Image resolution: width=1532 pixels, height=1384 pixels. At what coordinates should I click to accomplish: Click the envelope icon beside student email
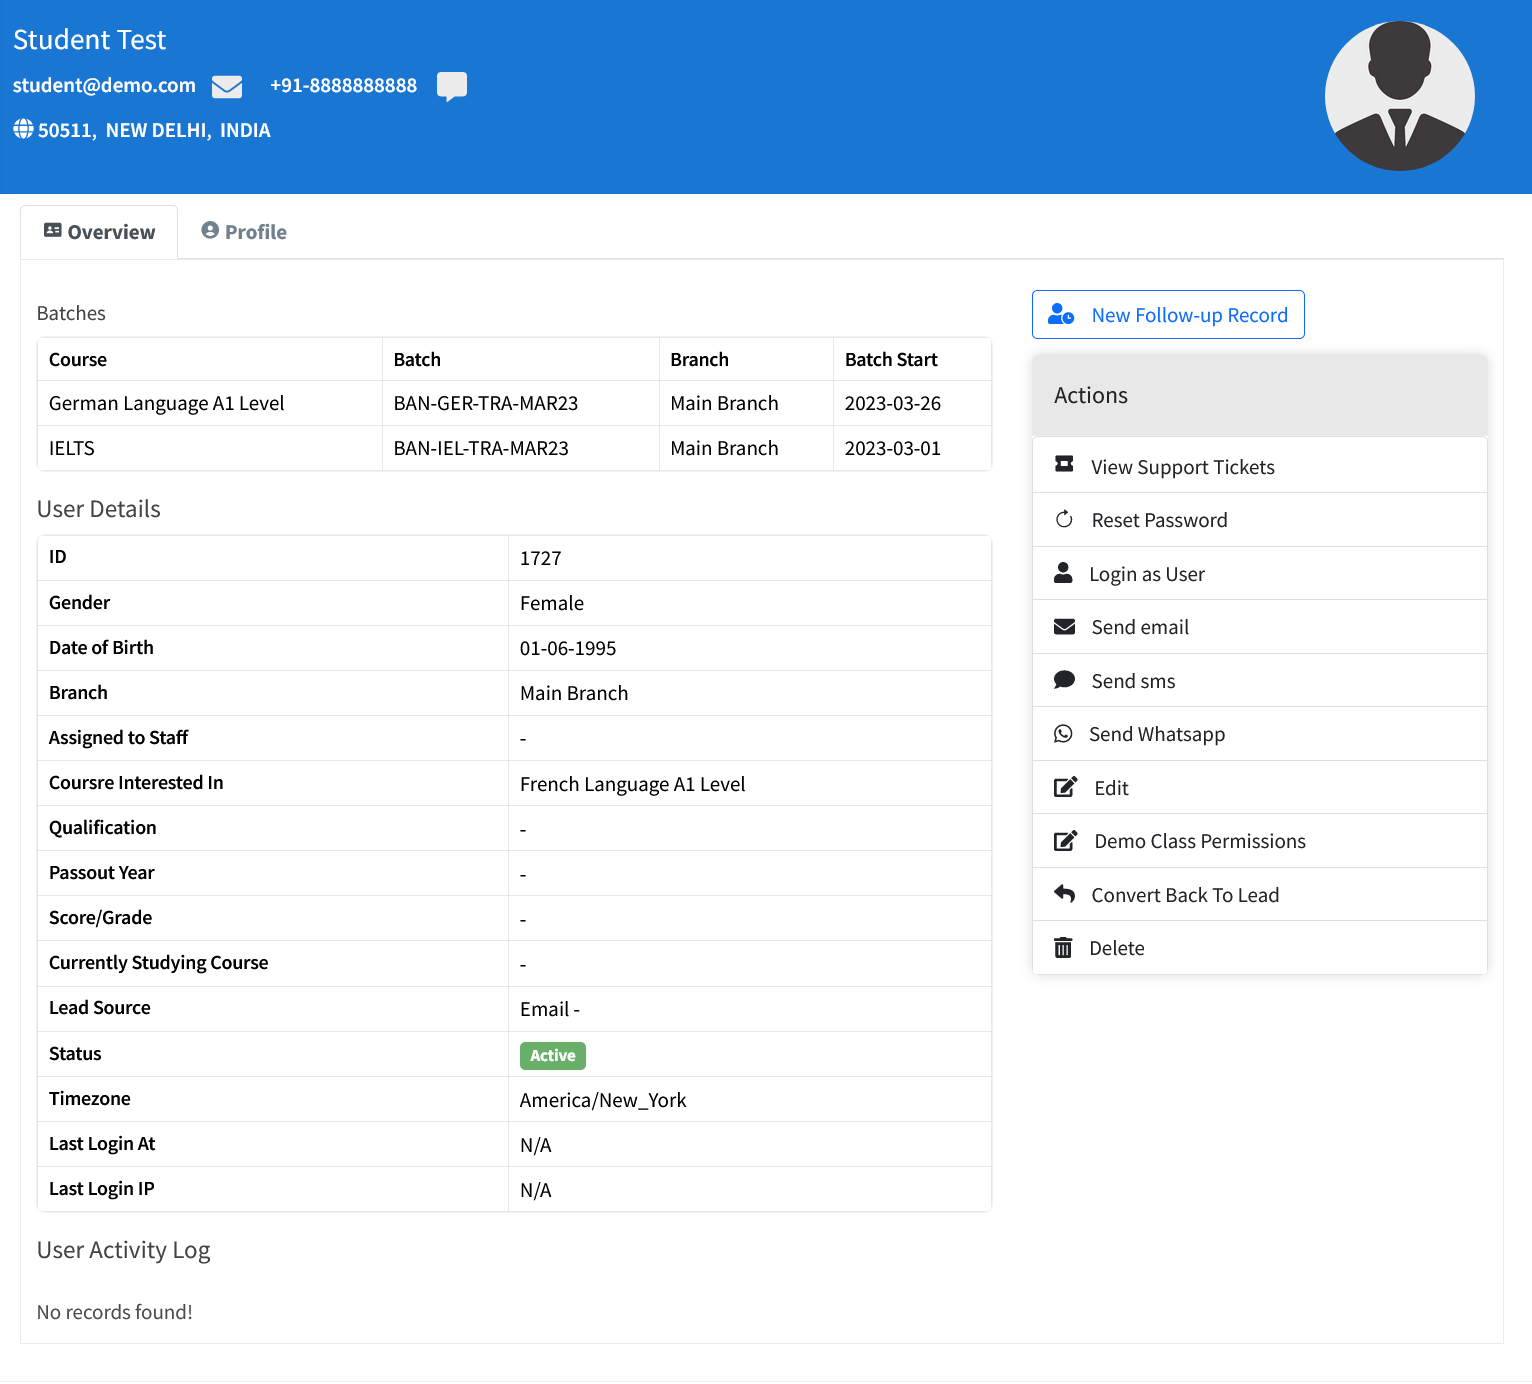click(x=227, y=87)
